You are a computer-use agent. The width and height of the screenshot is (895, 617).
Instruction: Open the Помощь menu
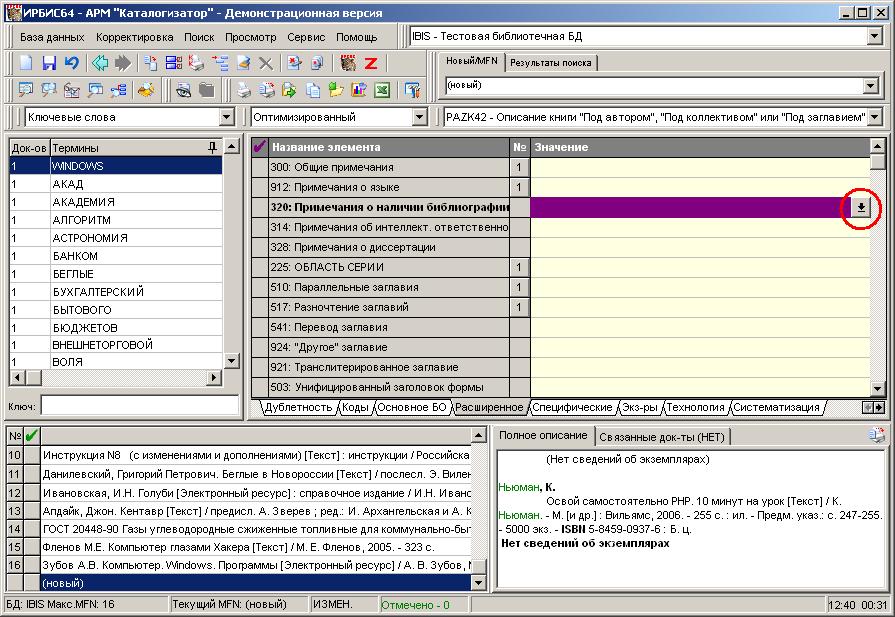click(x=357, y=37)
